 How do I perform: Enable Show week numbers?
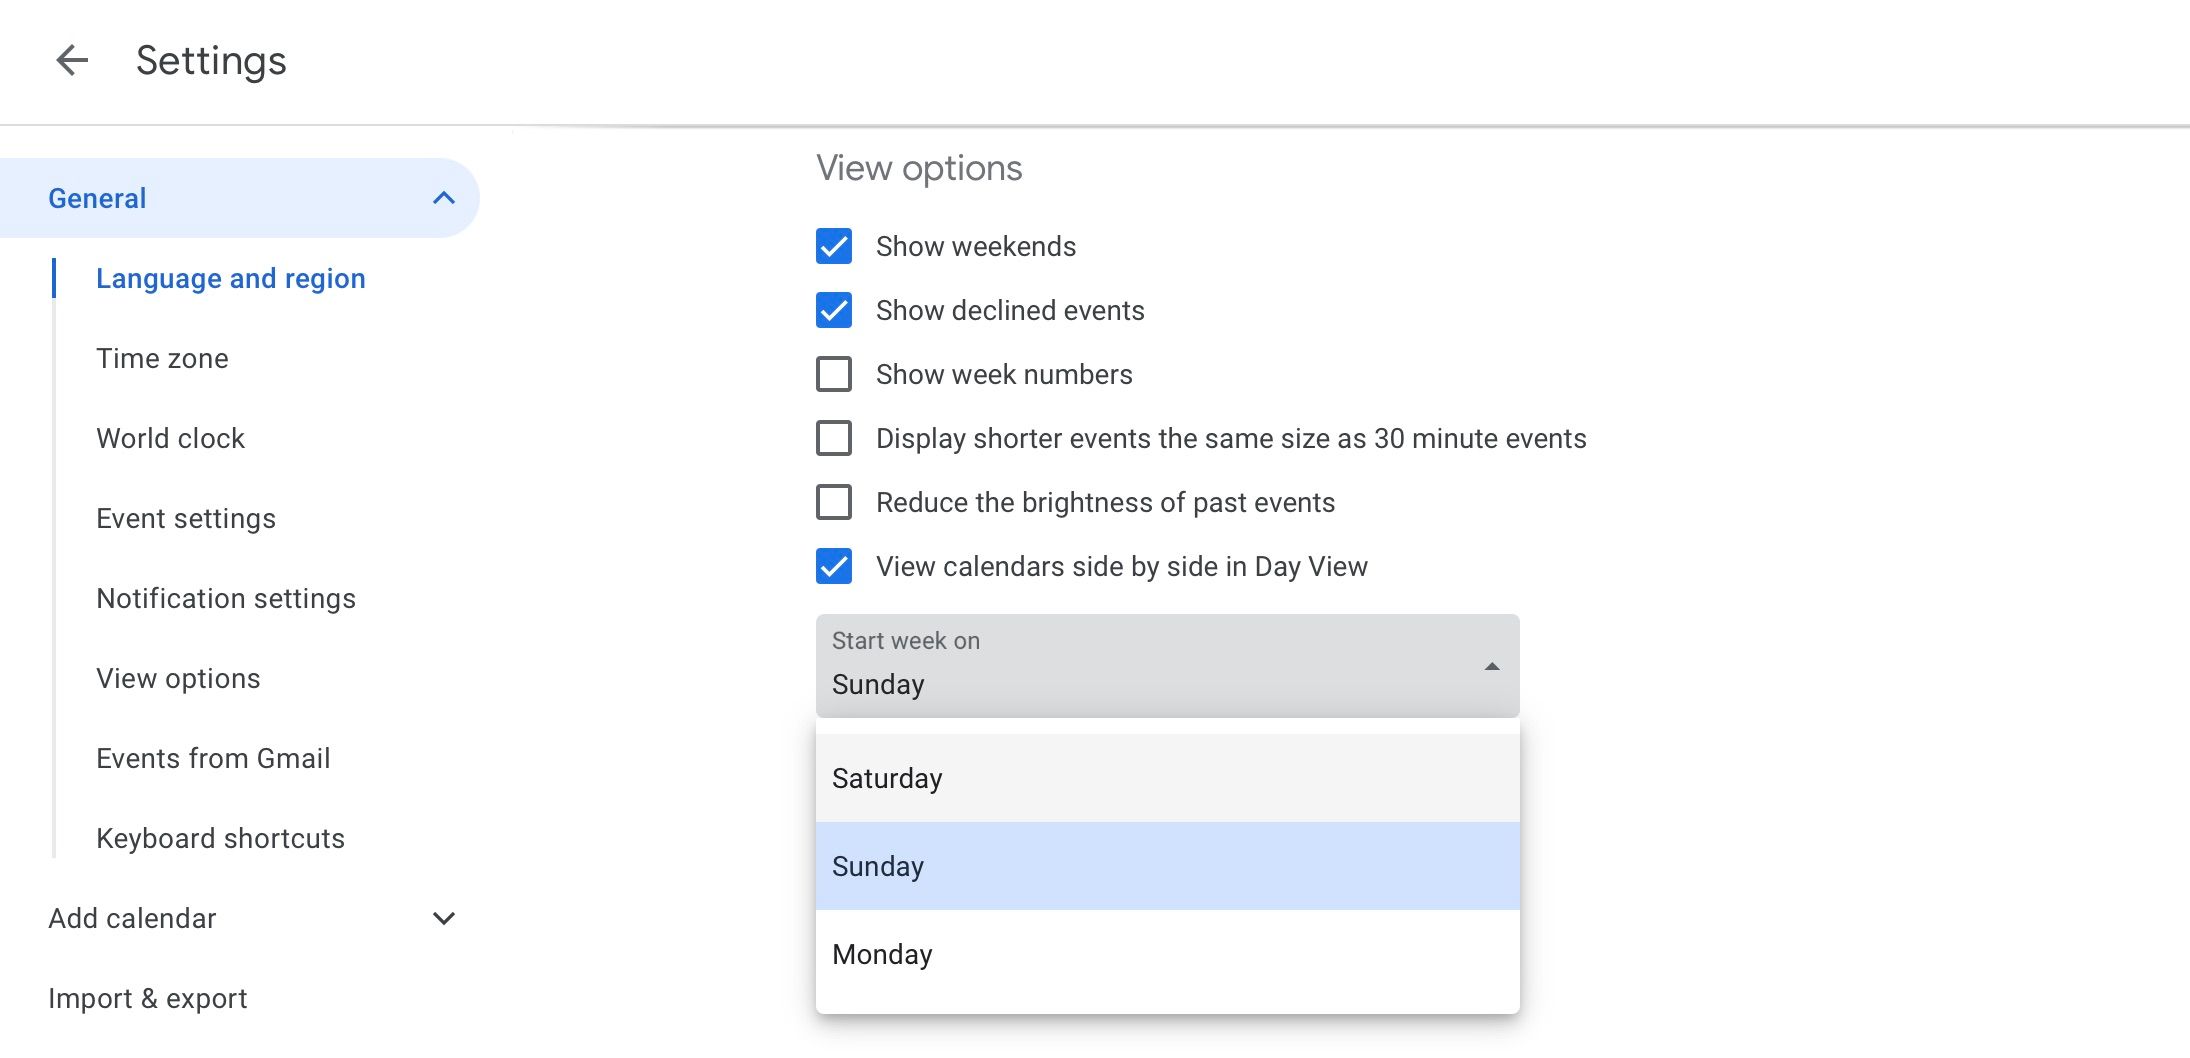833,373
